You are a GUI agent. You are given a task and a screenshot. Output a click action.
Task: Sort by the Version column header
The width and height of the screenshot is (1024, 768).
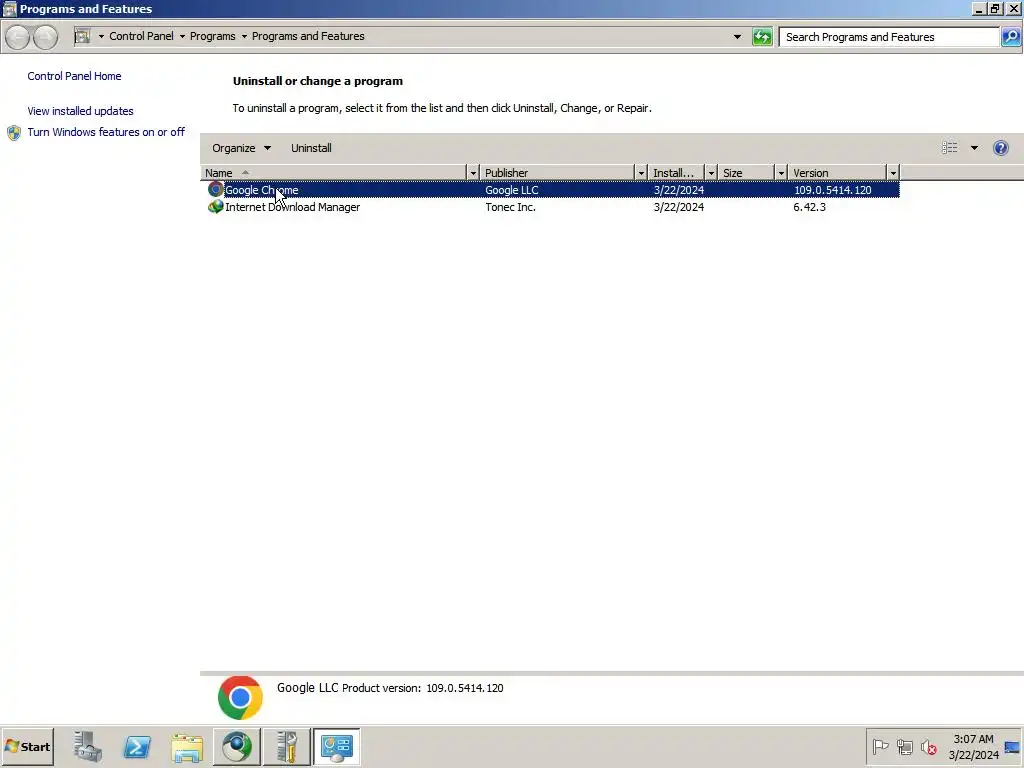click(x=837, y=173)
